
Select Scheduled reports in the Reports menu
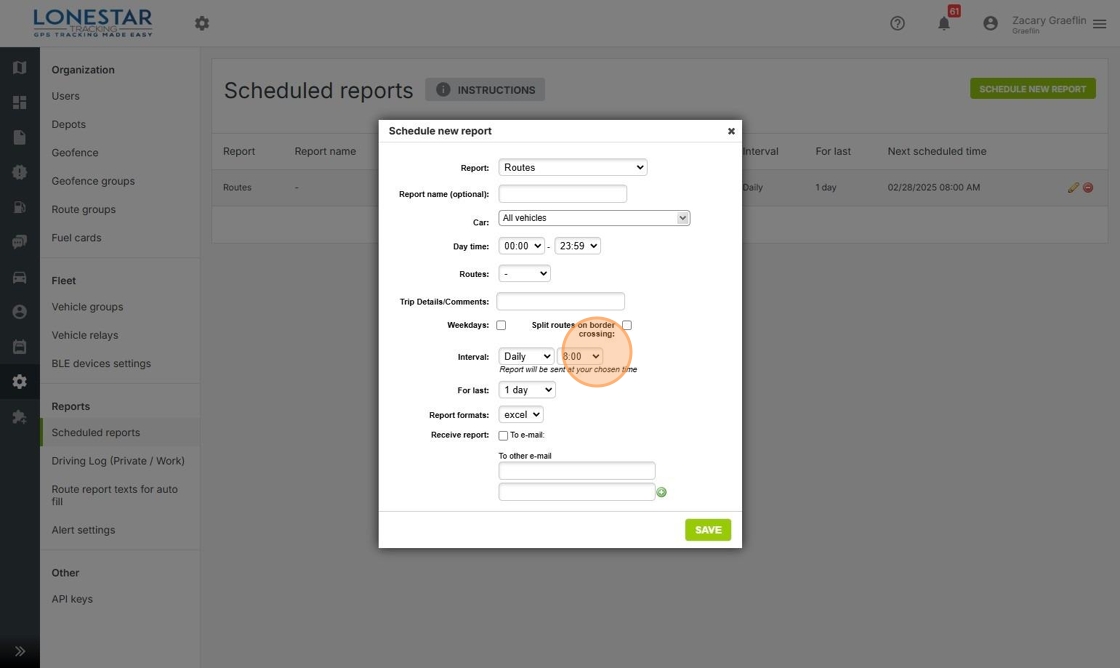pos(96,433)
